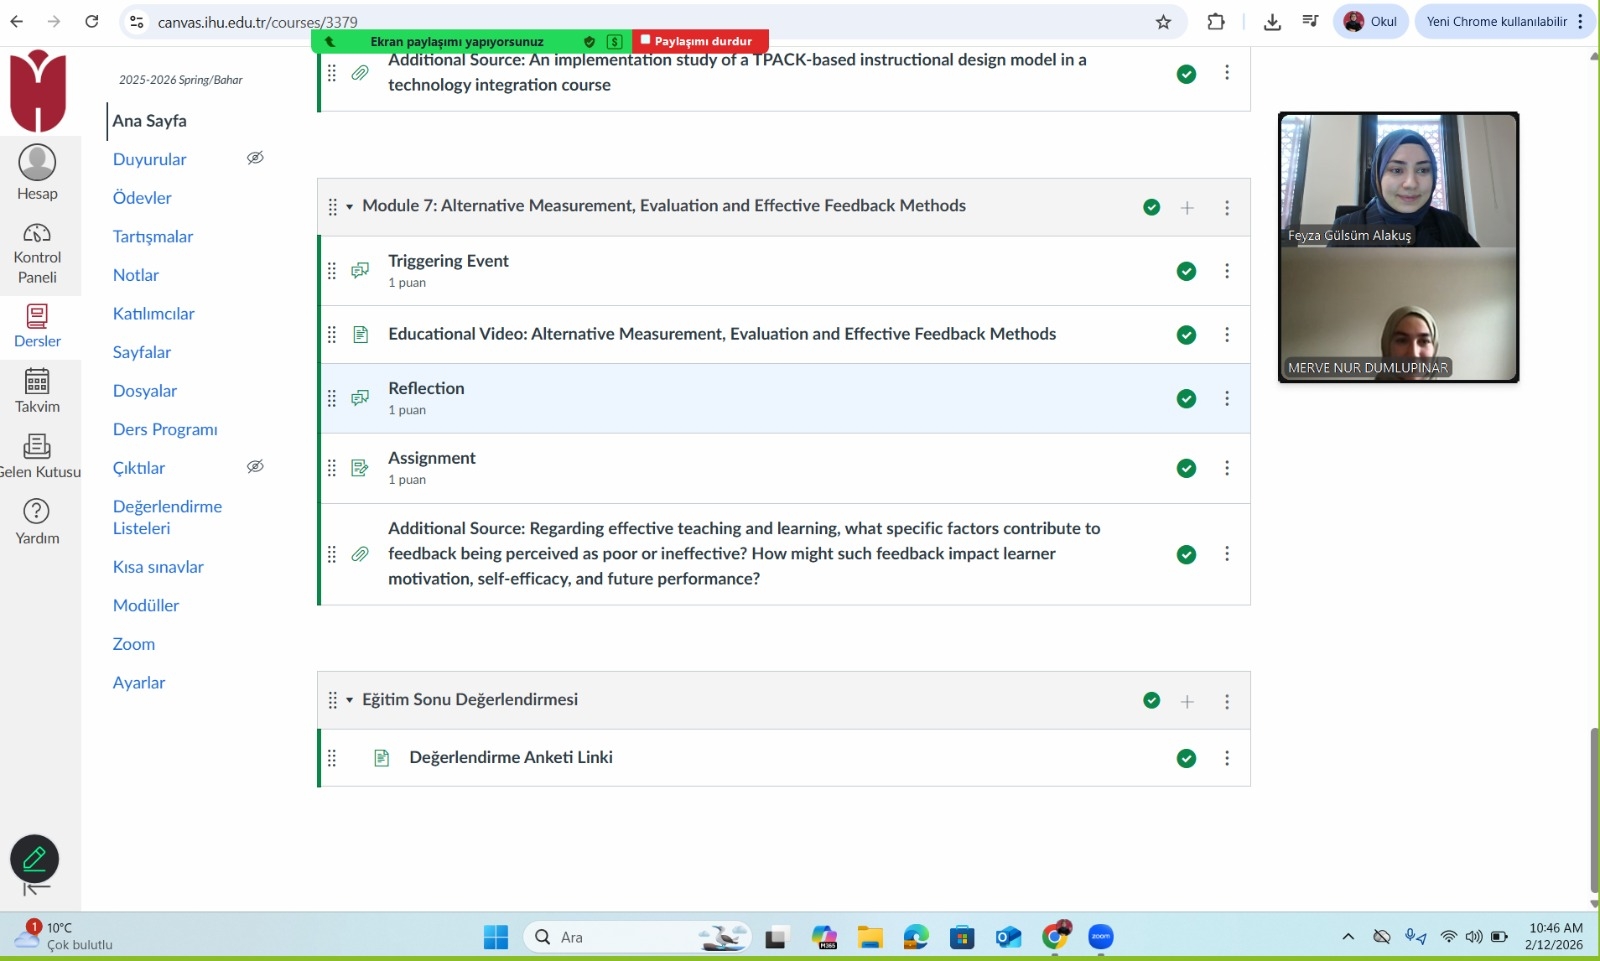This screenshot has width=1600, height=961.
Task: Click the Yardım help icon
Action: point(37,512)
